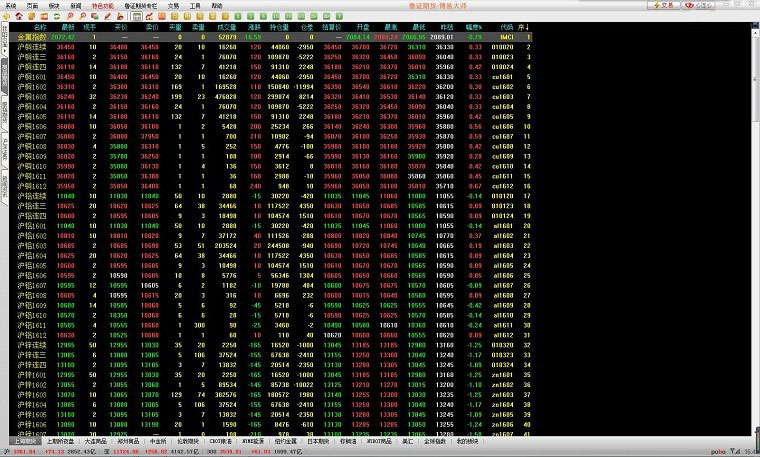Switch to the 全球指数 tab

pos(435,441)
